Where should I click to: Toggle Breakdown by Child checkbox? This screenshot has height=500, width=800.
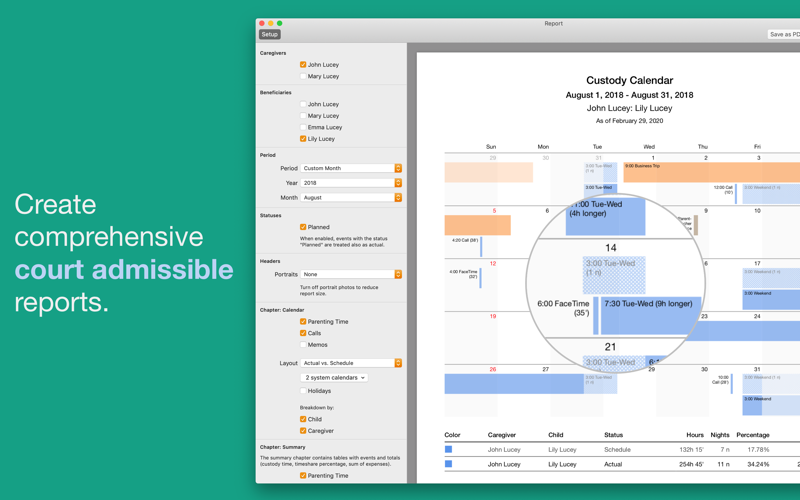pos(303,419)
